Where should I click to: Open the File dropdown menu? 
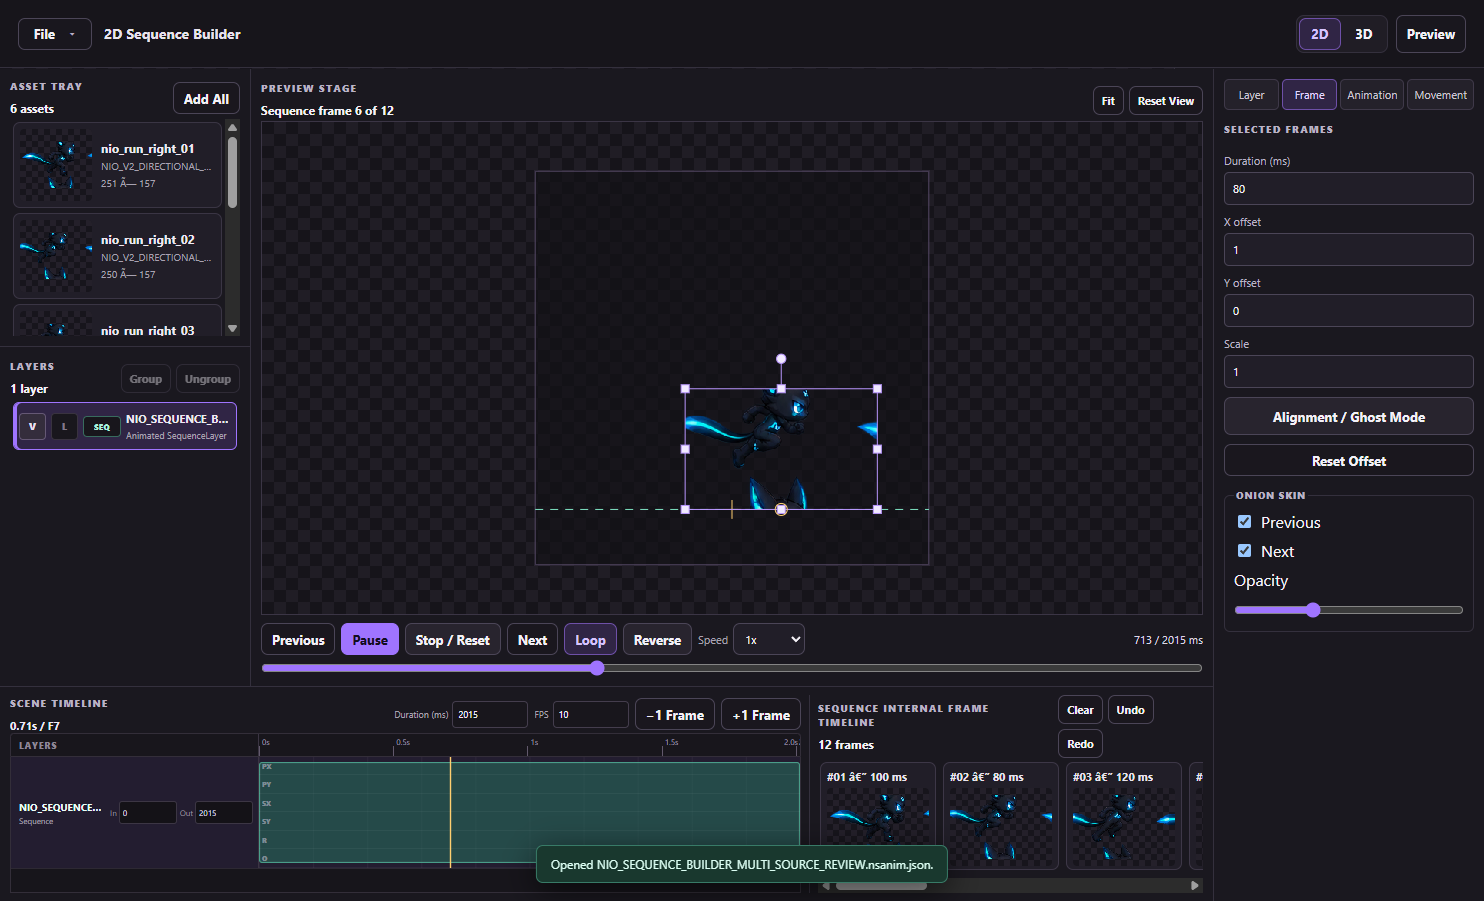(55, 34)
